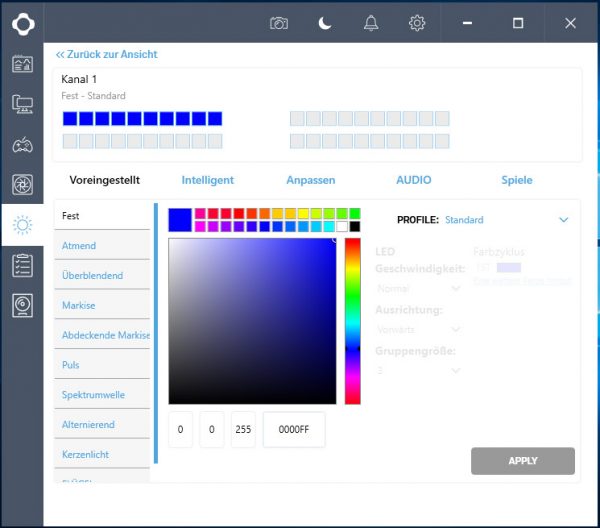The width and height of the screenshot is (600, 528).
Task: Open the Ausrichtung Vorwärts dropdown
Action: [x=418, y=329]
